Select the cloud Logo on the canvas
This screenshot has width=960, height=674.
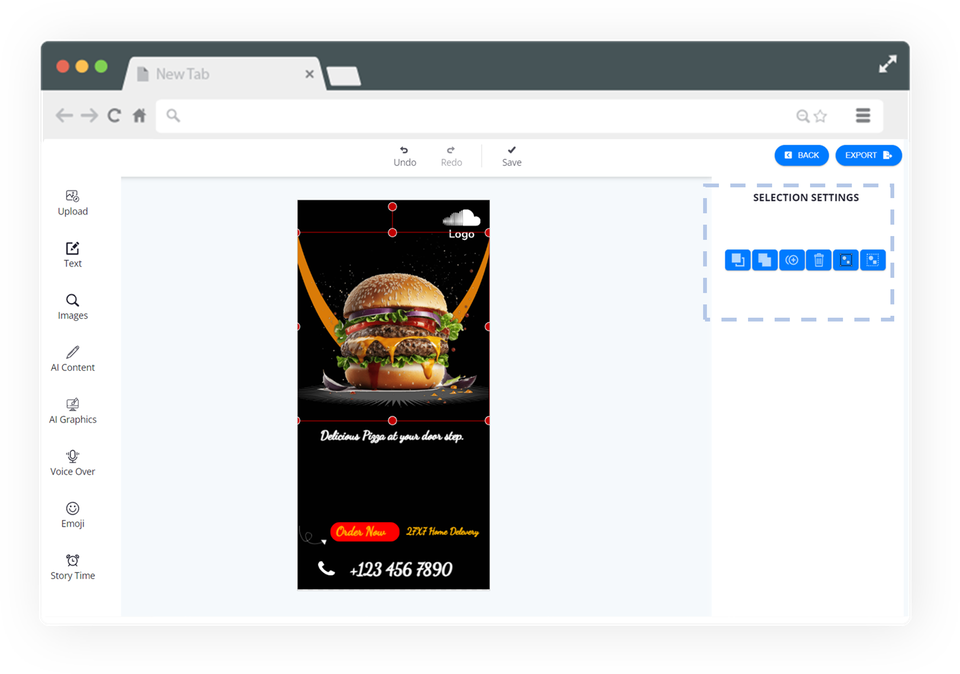462,224
